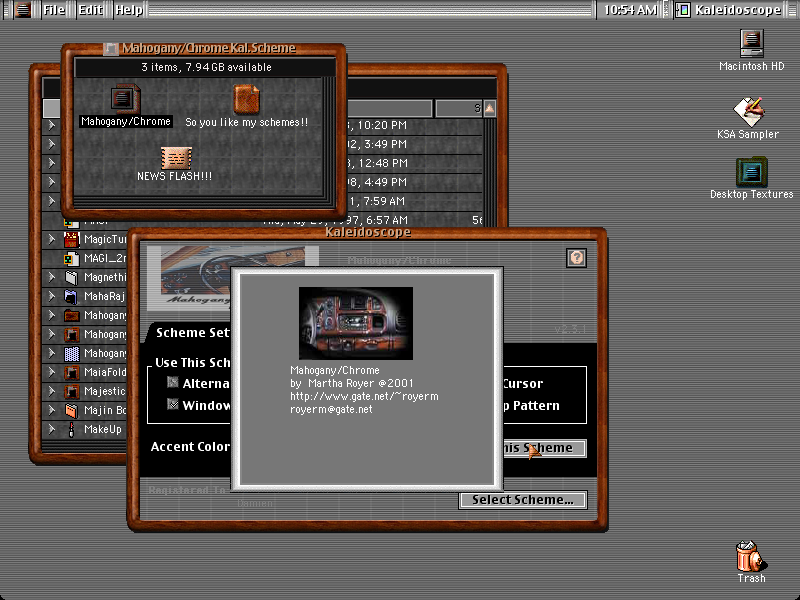Screen dimensions: 800x600
Task: Toggle the Window… checkbox in Kaleidoscope
Action: click(173, 405)
